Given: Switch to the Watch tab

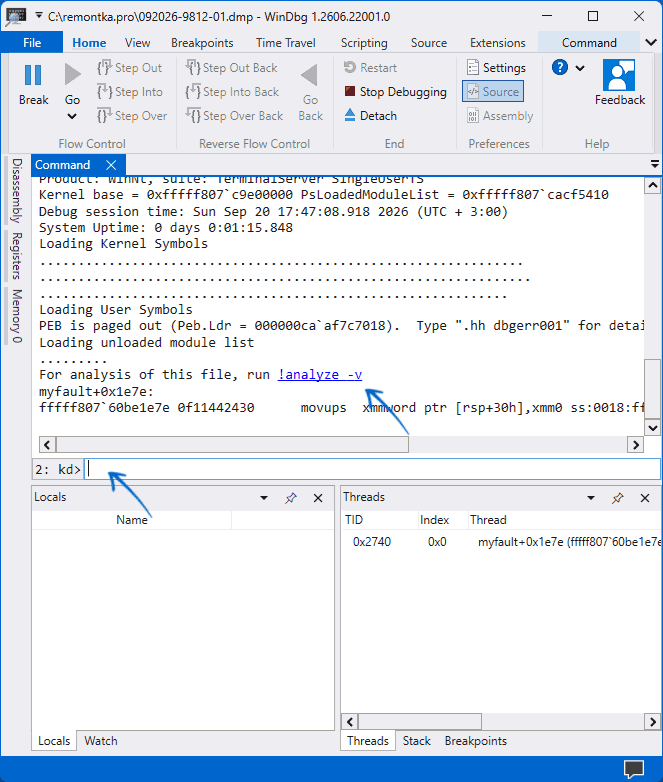Looking at the screenshot, I should click(x=101, y=741).
